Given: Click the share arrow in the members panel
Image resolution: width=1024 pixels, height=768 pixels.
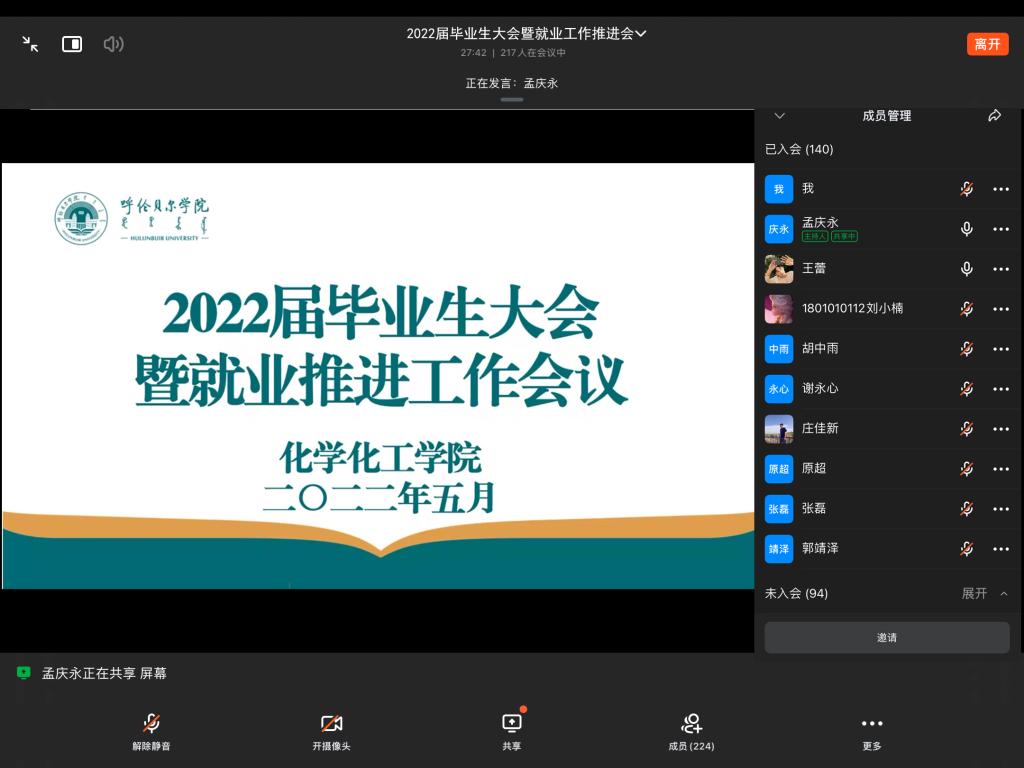Looking at the screenshot, I should pyautogui.click(x=994, y=116).
